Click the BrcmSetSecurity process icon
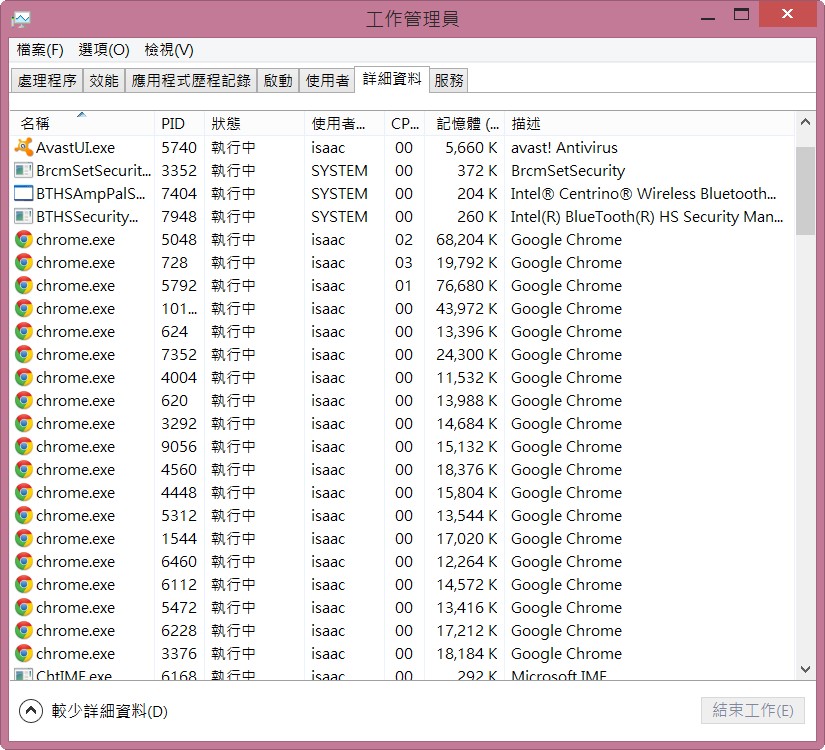 pyautogui.click(x=24, y=171)
